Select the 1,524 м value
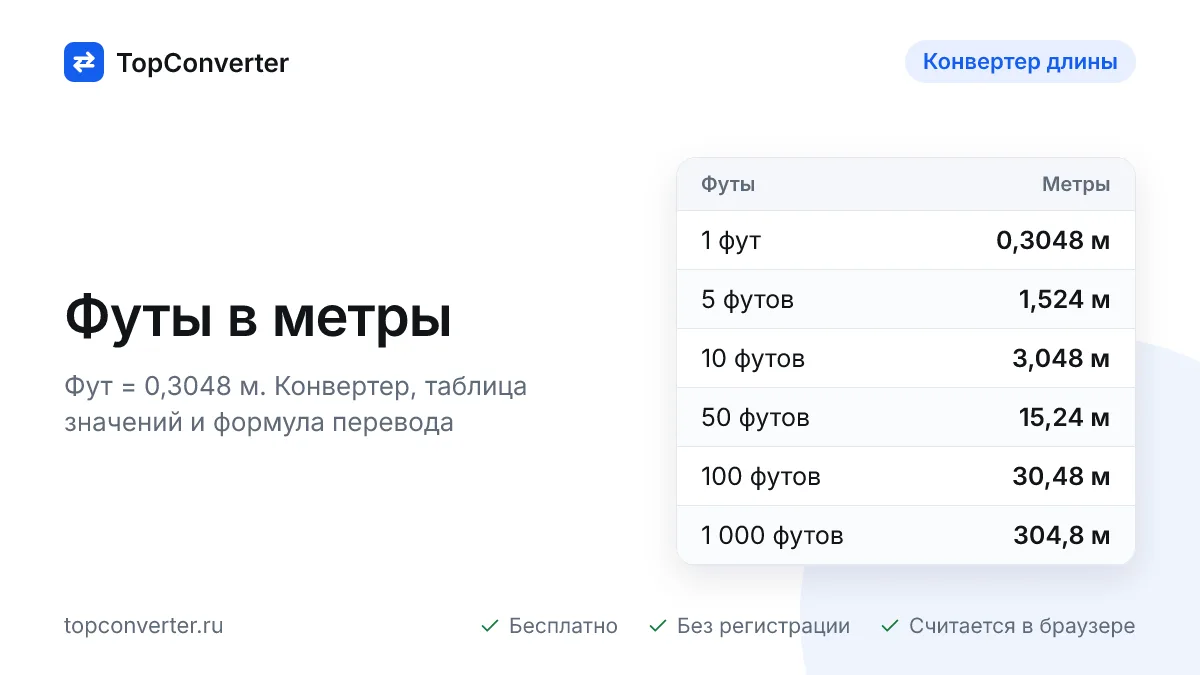1200x675 pixels. 1064,299
